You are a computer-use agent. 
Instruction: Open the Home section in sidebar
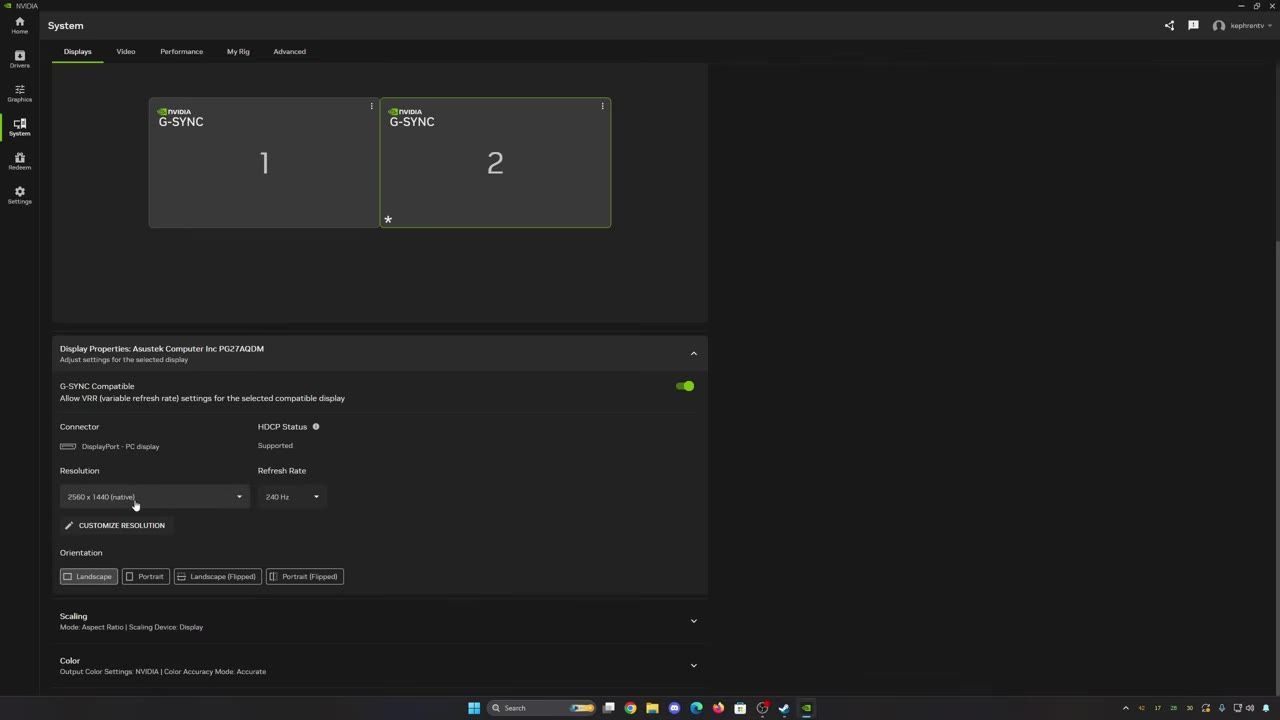point(19,25)
